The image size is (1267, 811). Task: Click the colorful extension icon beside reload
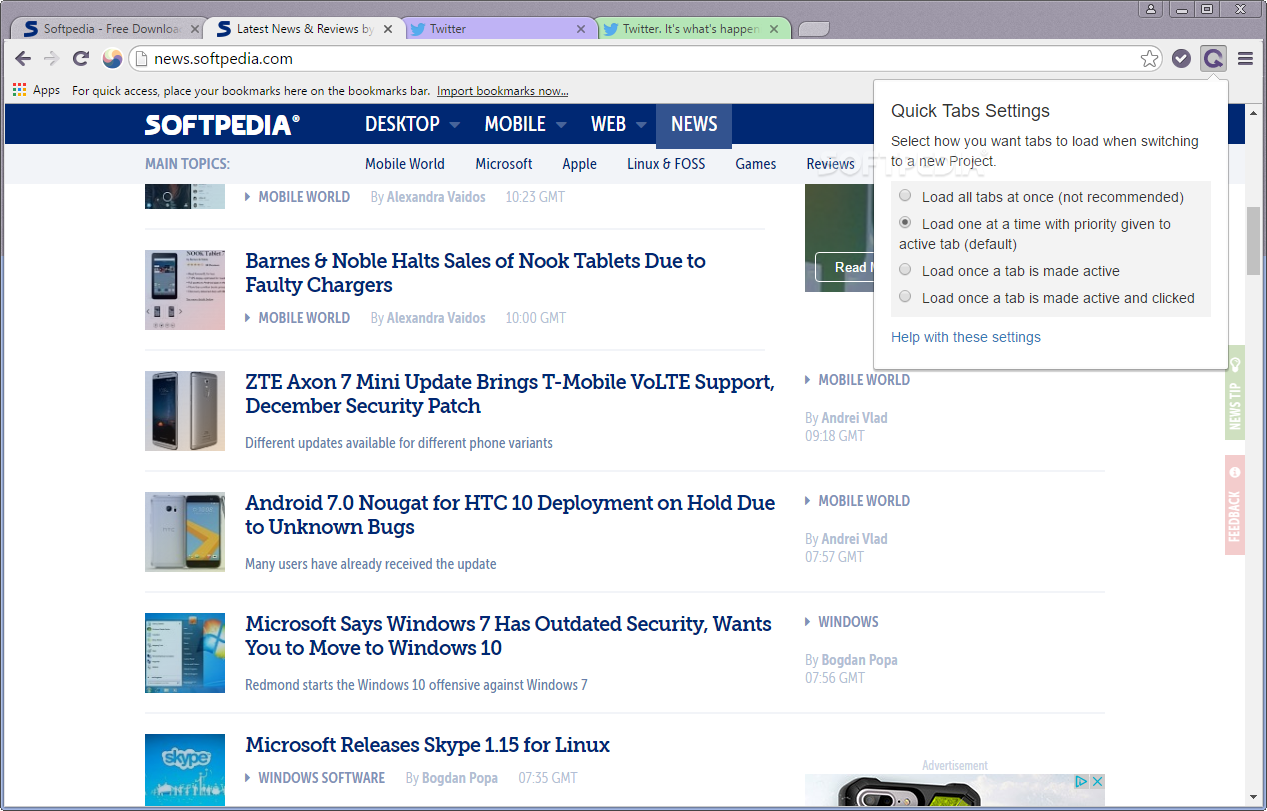[112, 59]
